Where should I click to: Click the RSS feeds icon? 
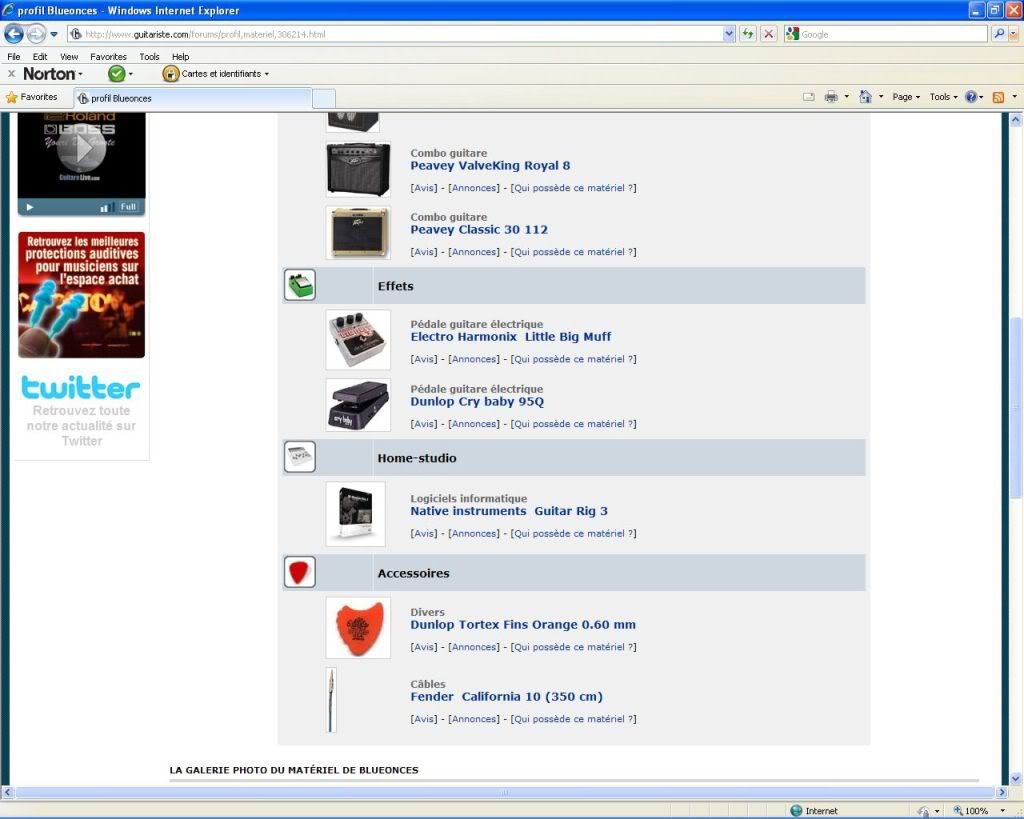[998, 97]
